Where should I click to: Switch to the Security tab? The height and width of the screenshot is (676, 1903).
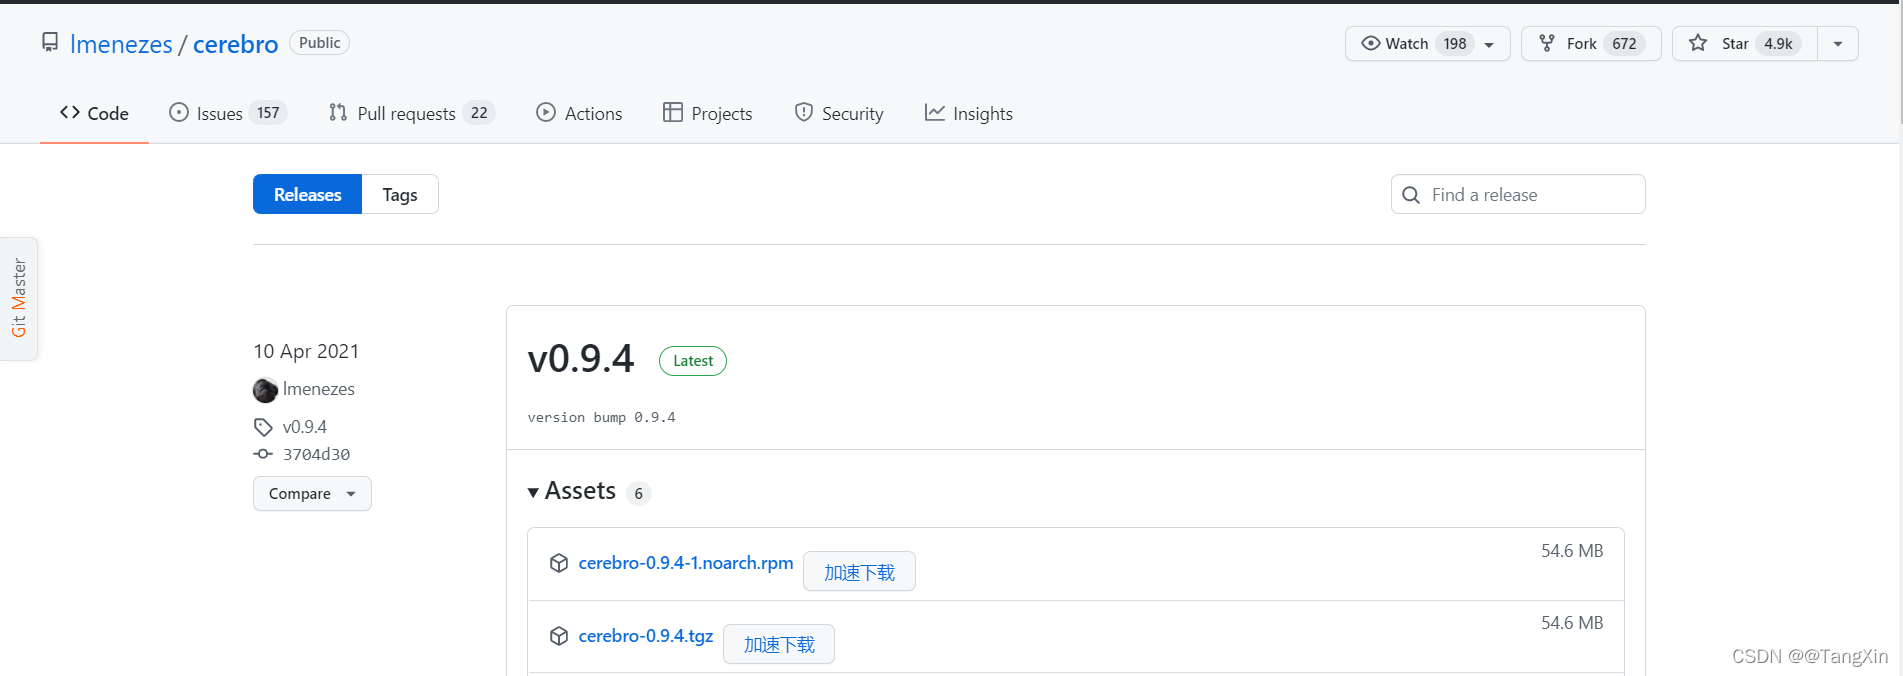tap(838, 114)
